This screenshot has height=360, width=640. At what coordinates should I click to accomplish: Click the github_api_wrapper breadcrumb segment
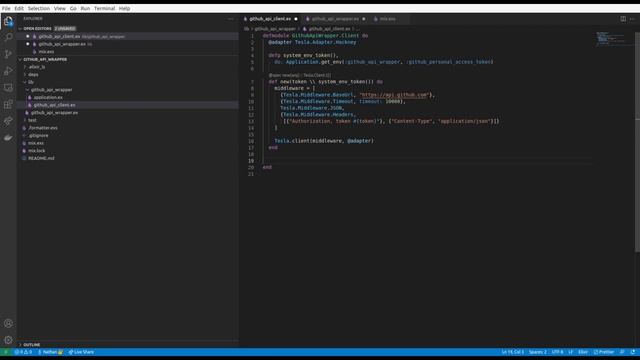[x=275, y=29]
